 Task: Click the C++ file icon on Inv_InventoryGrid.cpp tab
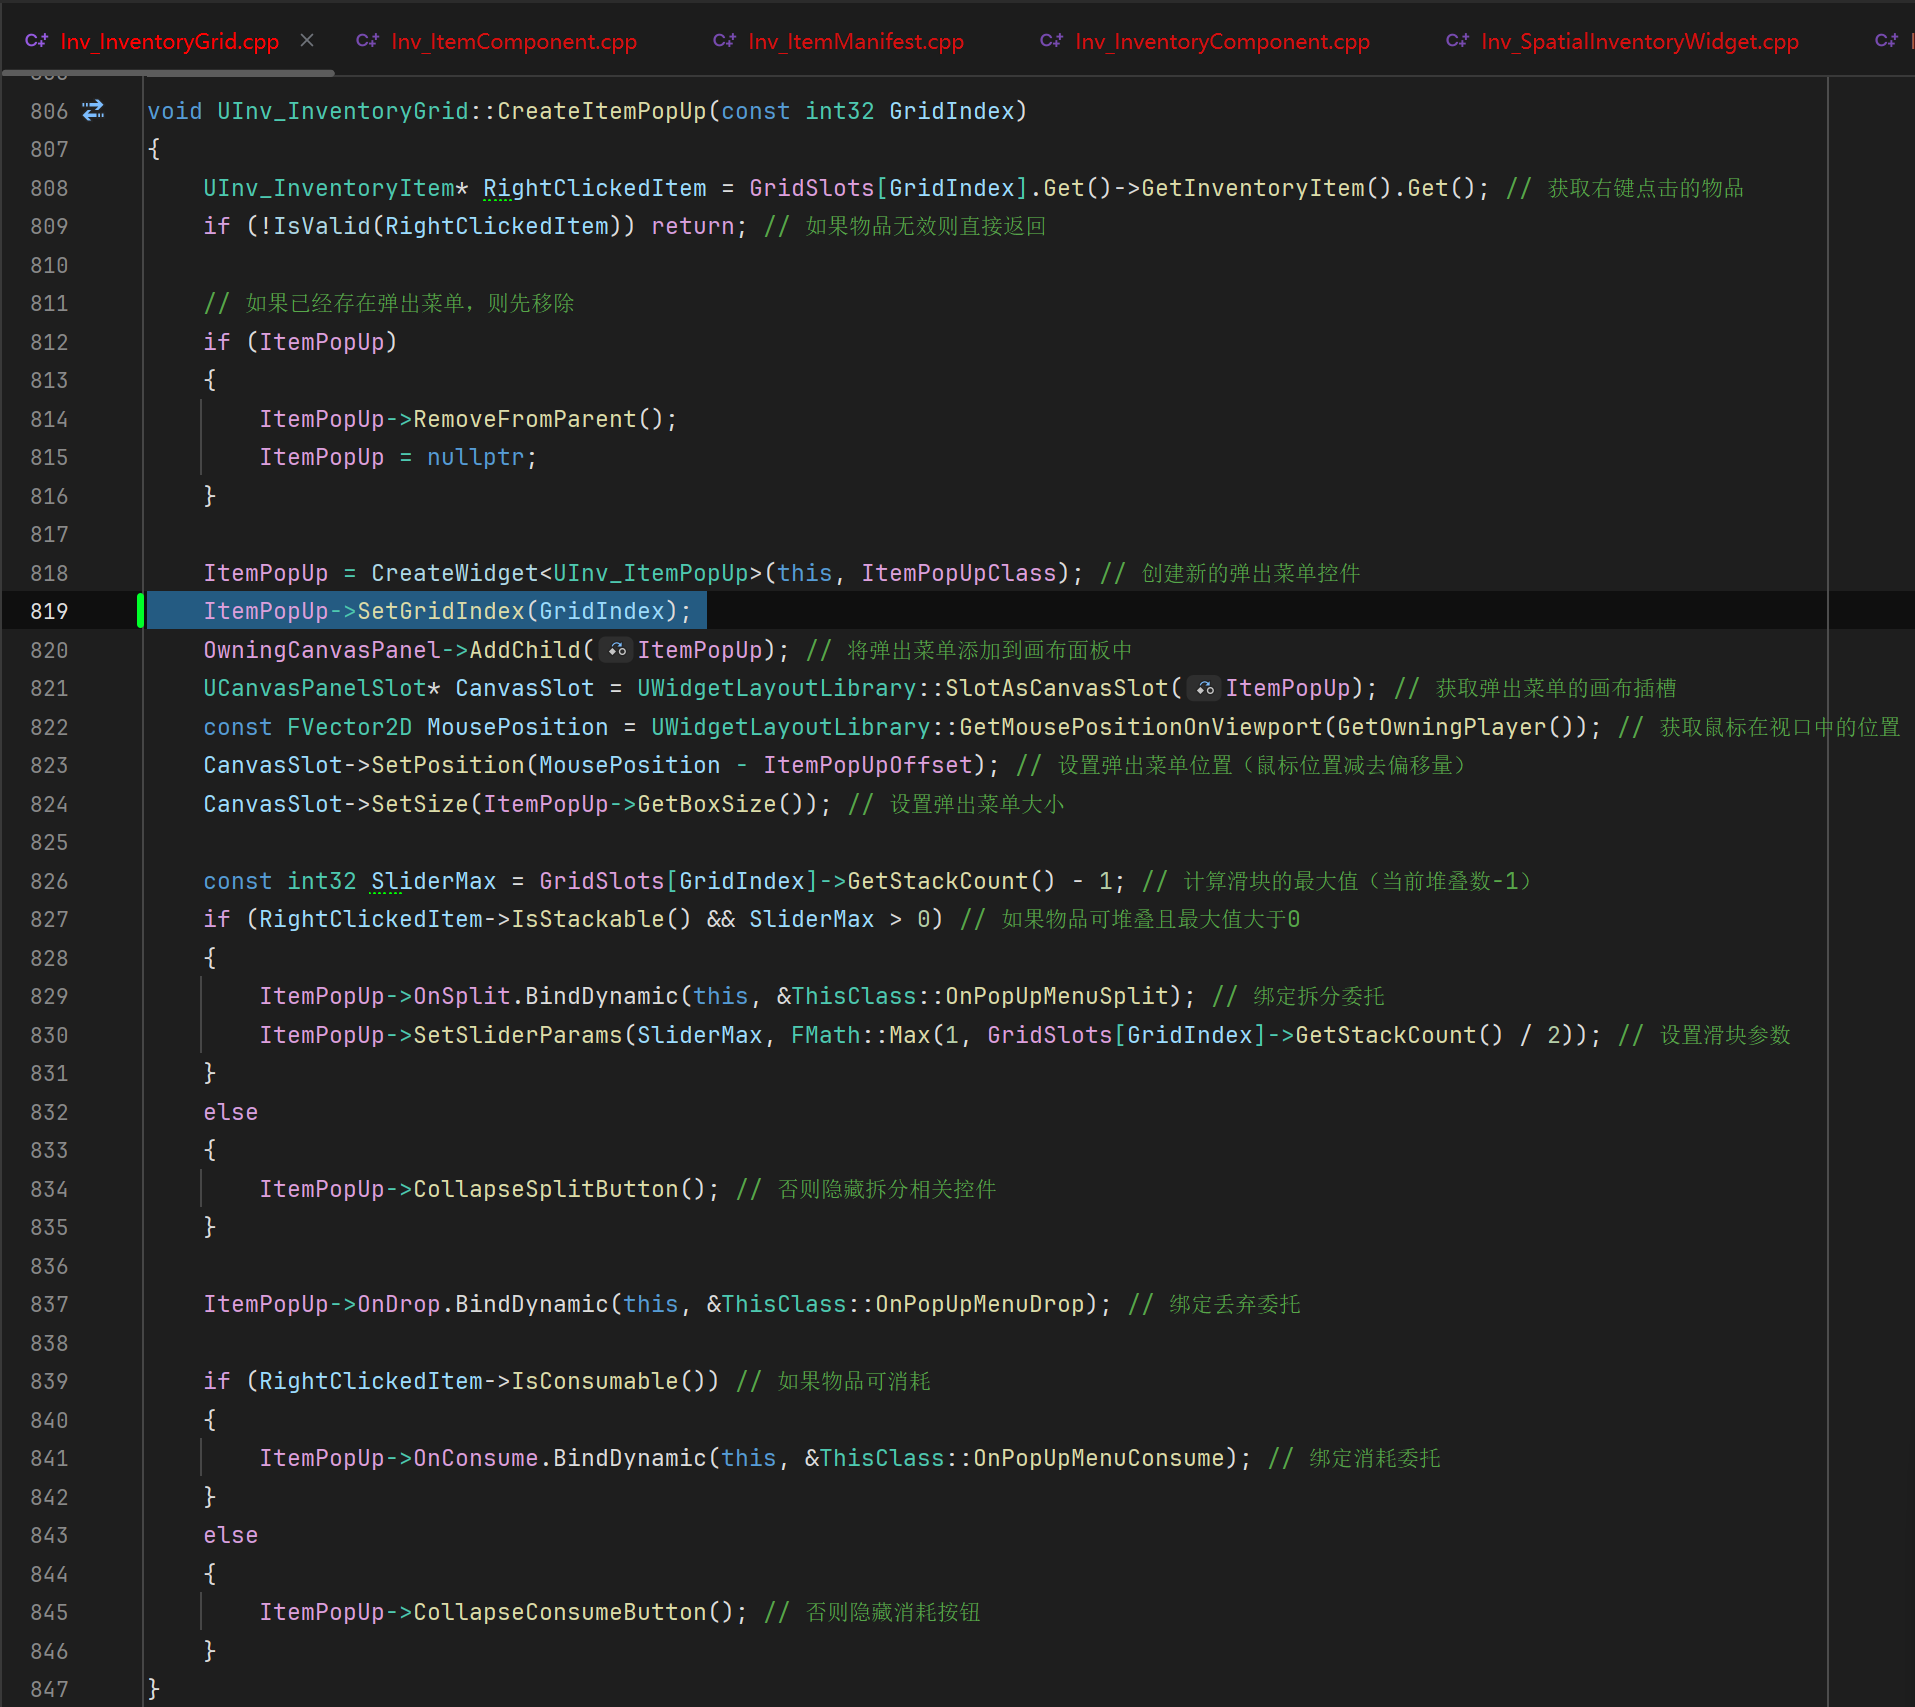point(37,40)
